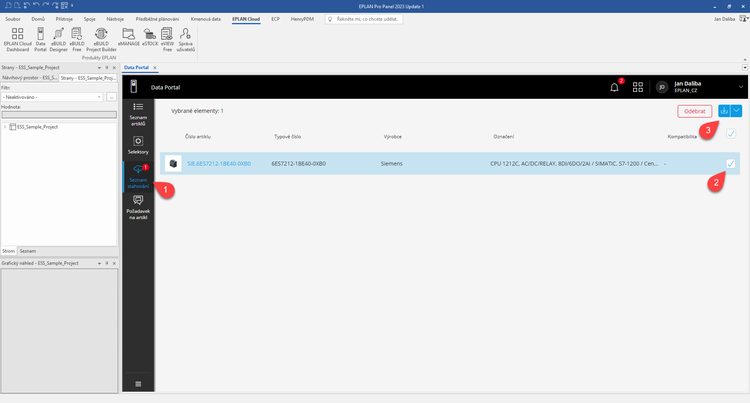Select the ECP ribbon tab
Screen dimensions: 750x403
276,19
